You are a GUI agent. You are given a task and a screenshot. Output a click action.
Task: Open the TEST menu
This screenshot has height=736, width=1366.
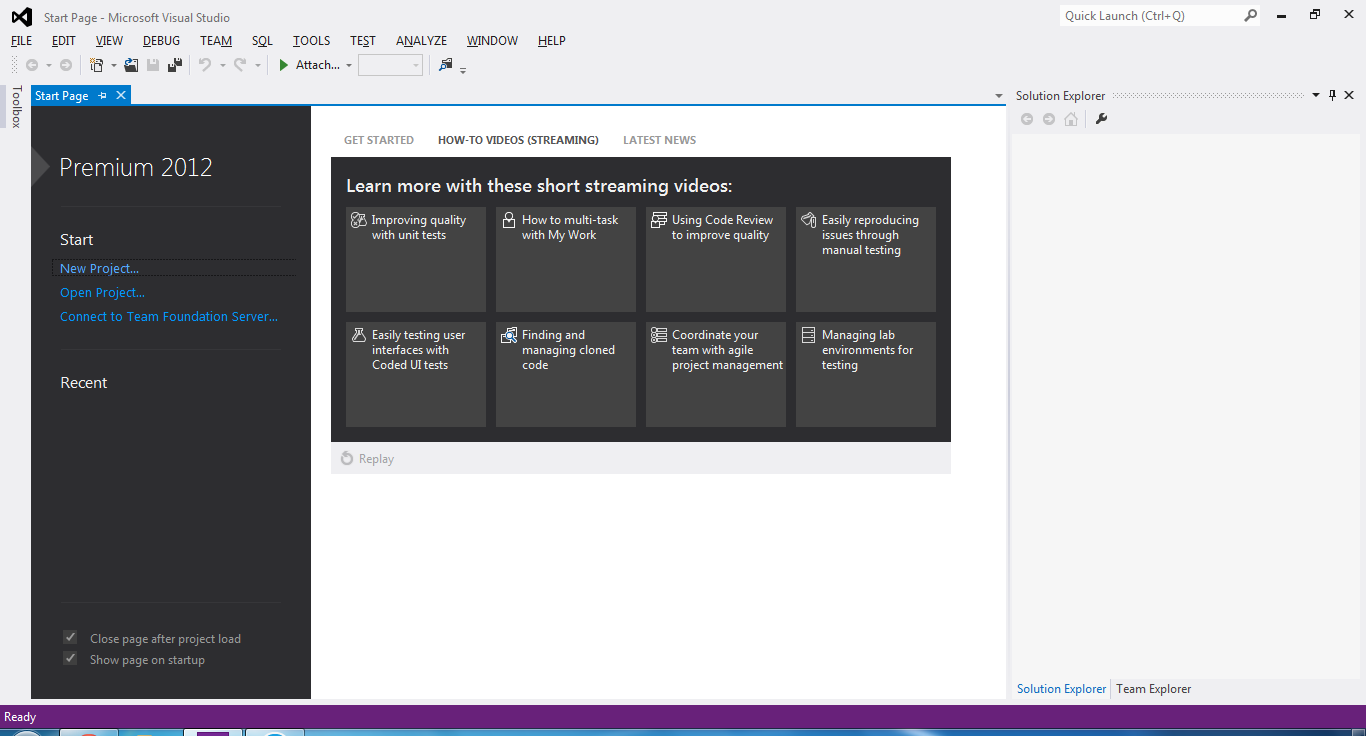(363, 41)
